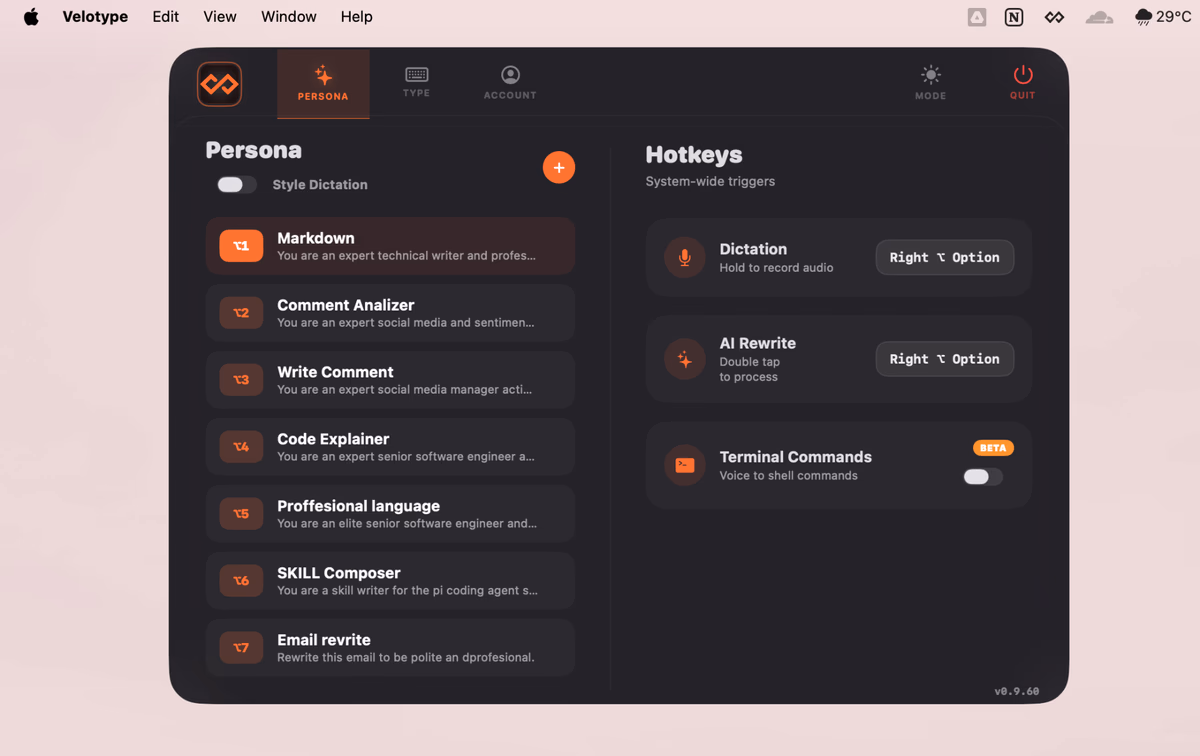Select the Comment Analizer persona title
Viewport: 1200px width, 756px height.
[x=346, y=305]
